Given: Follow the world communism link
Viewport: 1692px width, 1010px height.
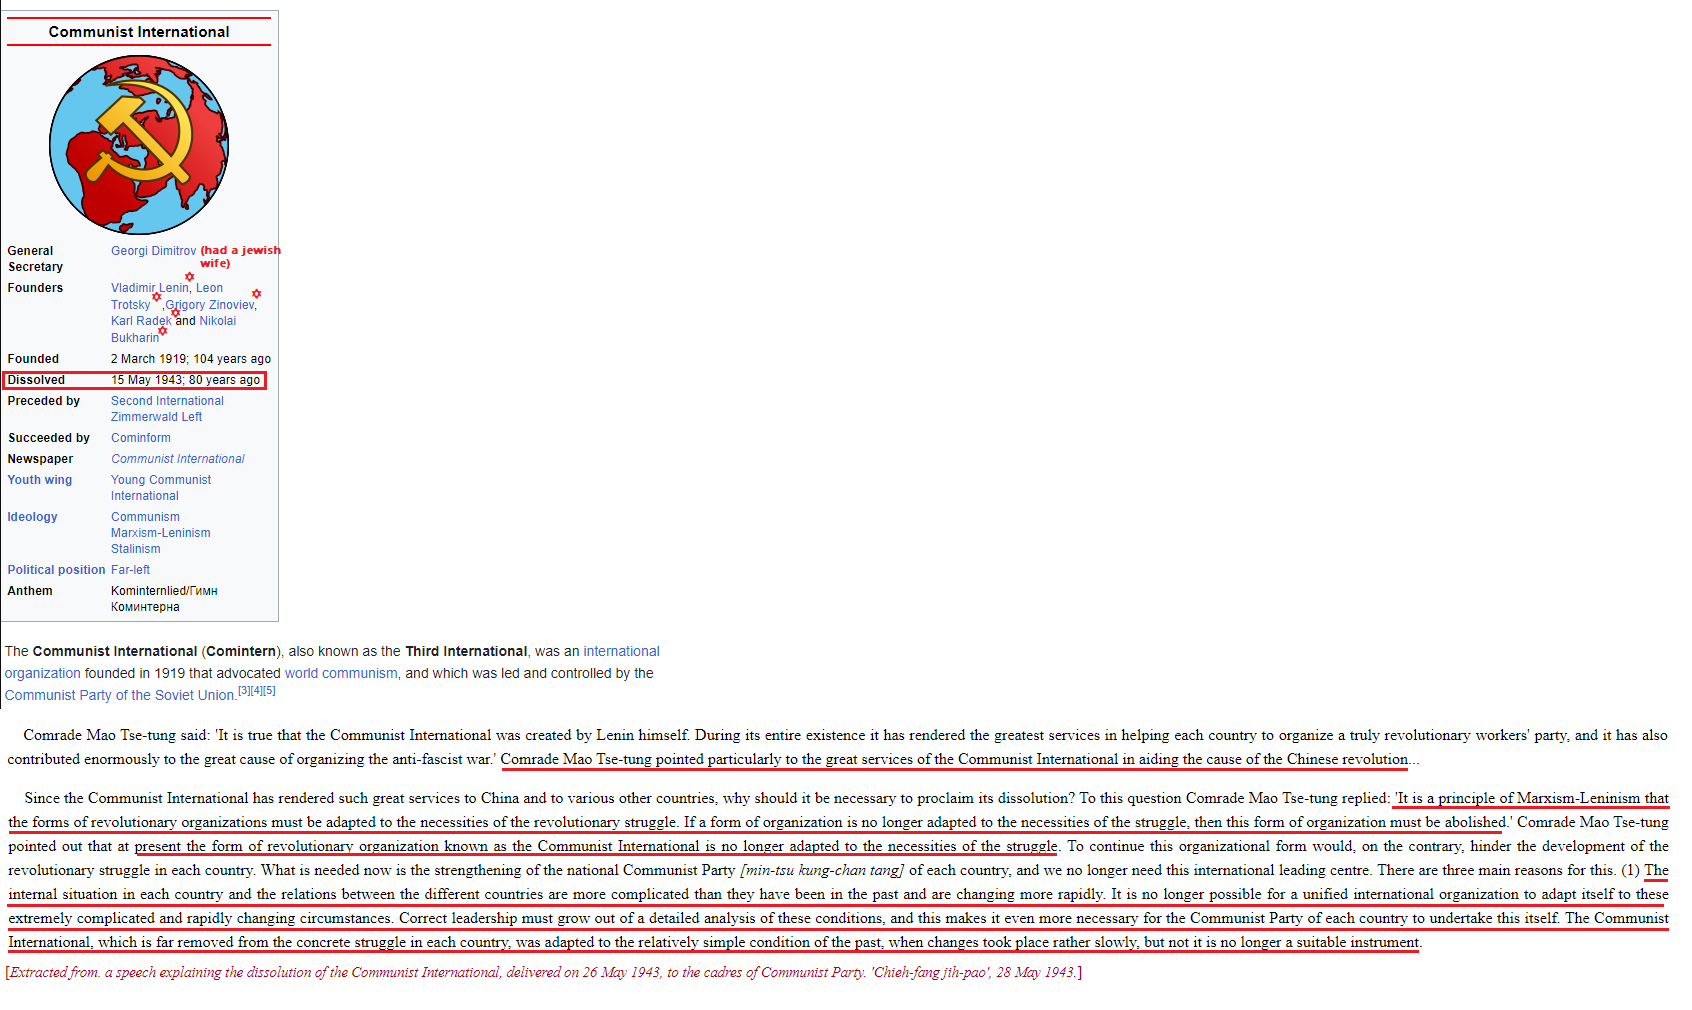Looking at the screenshot, I should (341, 674).
